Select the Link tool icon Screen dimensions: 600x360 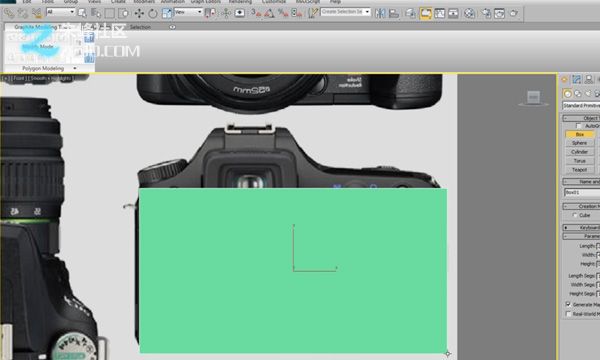(x=9, y=14)
